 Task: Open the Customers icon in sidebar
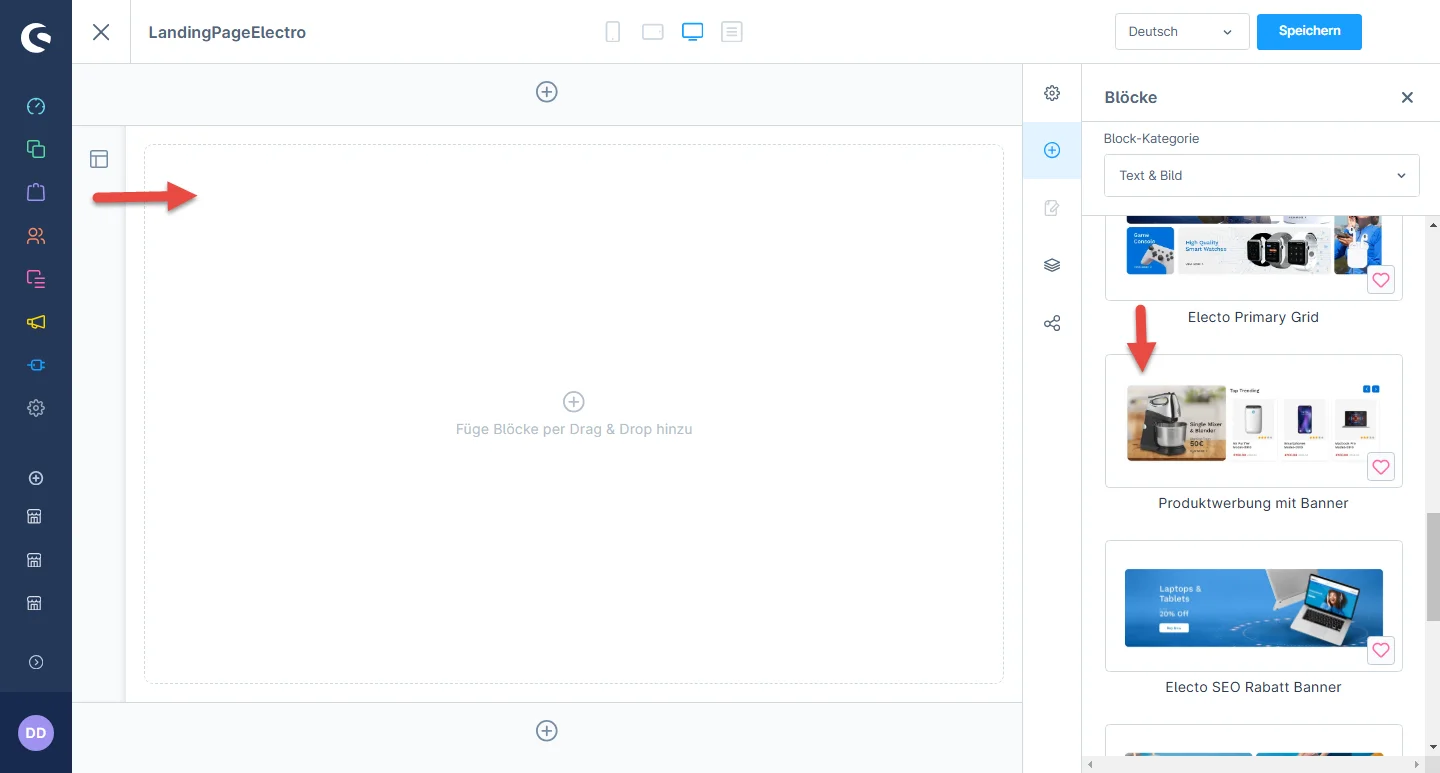36,236
